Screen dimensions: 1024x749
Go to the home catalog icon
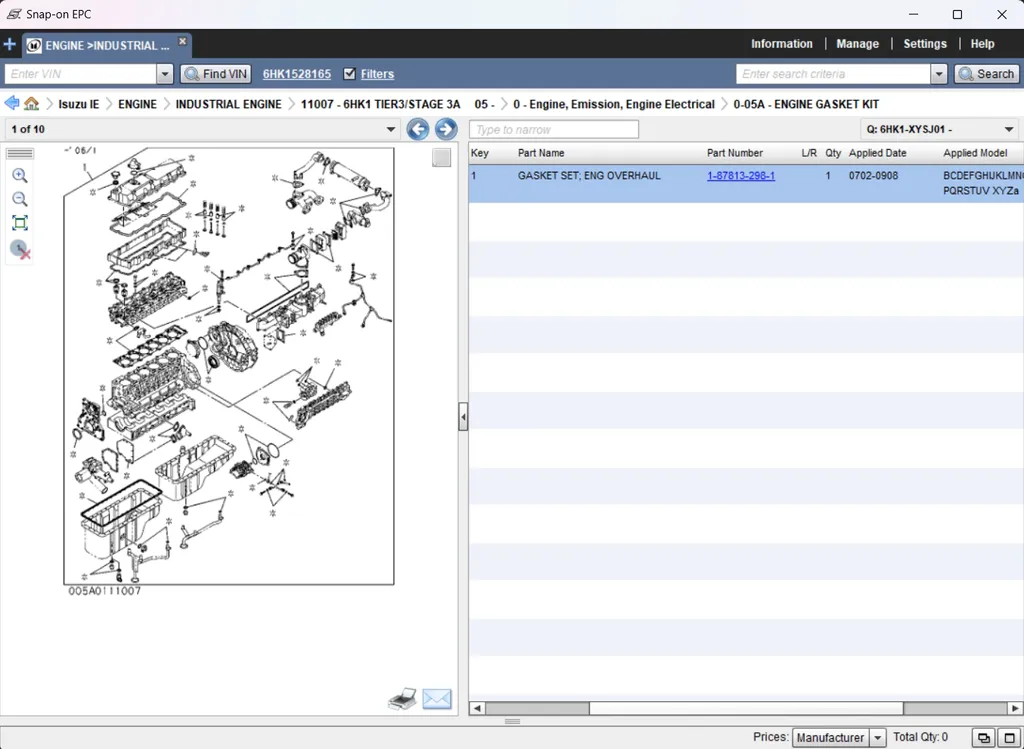click(31, 103)
